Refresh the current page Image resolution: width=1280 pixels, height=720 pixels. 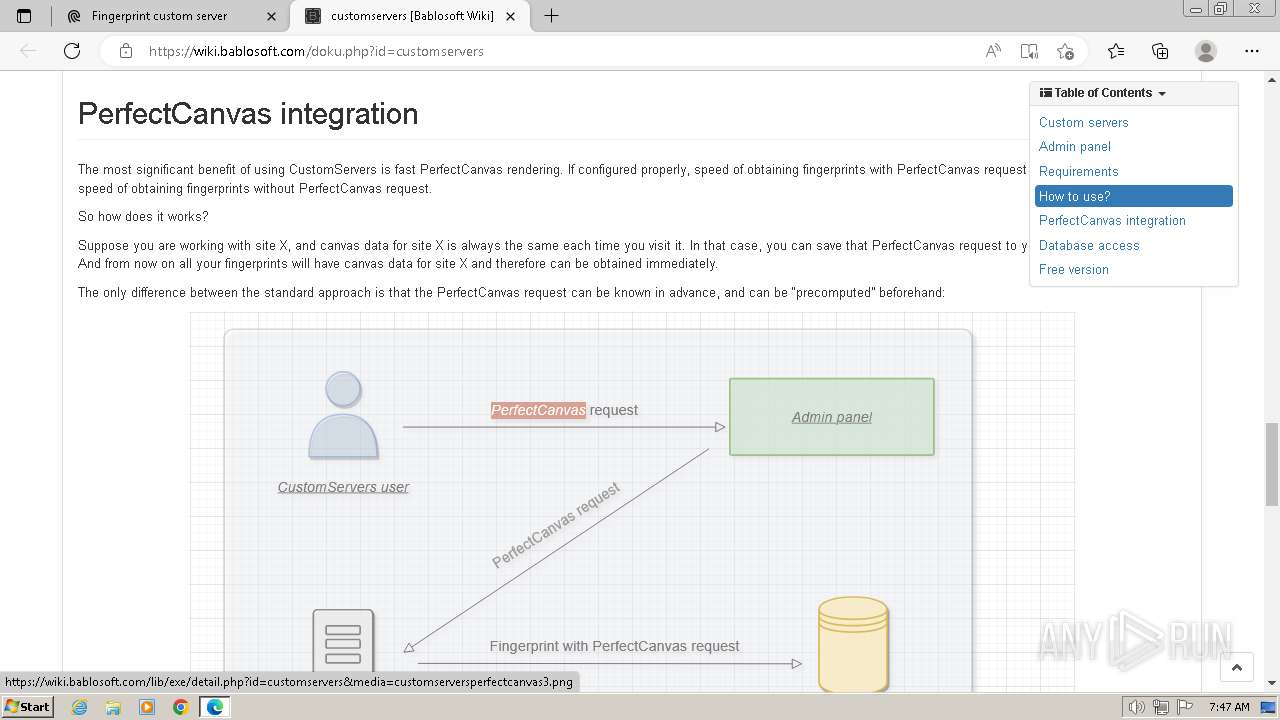coord(72,51)
